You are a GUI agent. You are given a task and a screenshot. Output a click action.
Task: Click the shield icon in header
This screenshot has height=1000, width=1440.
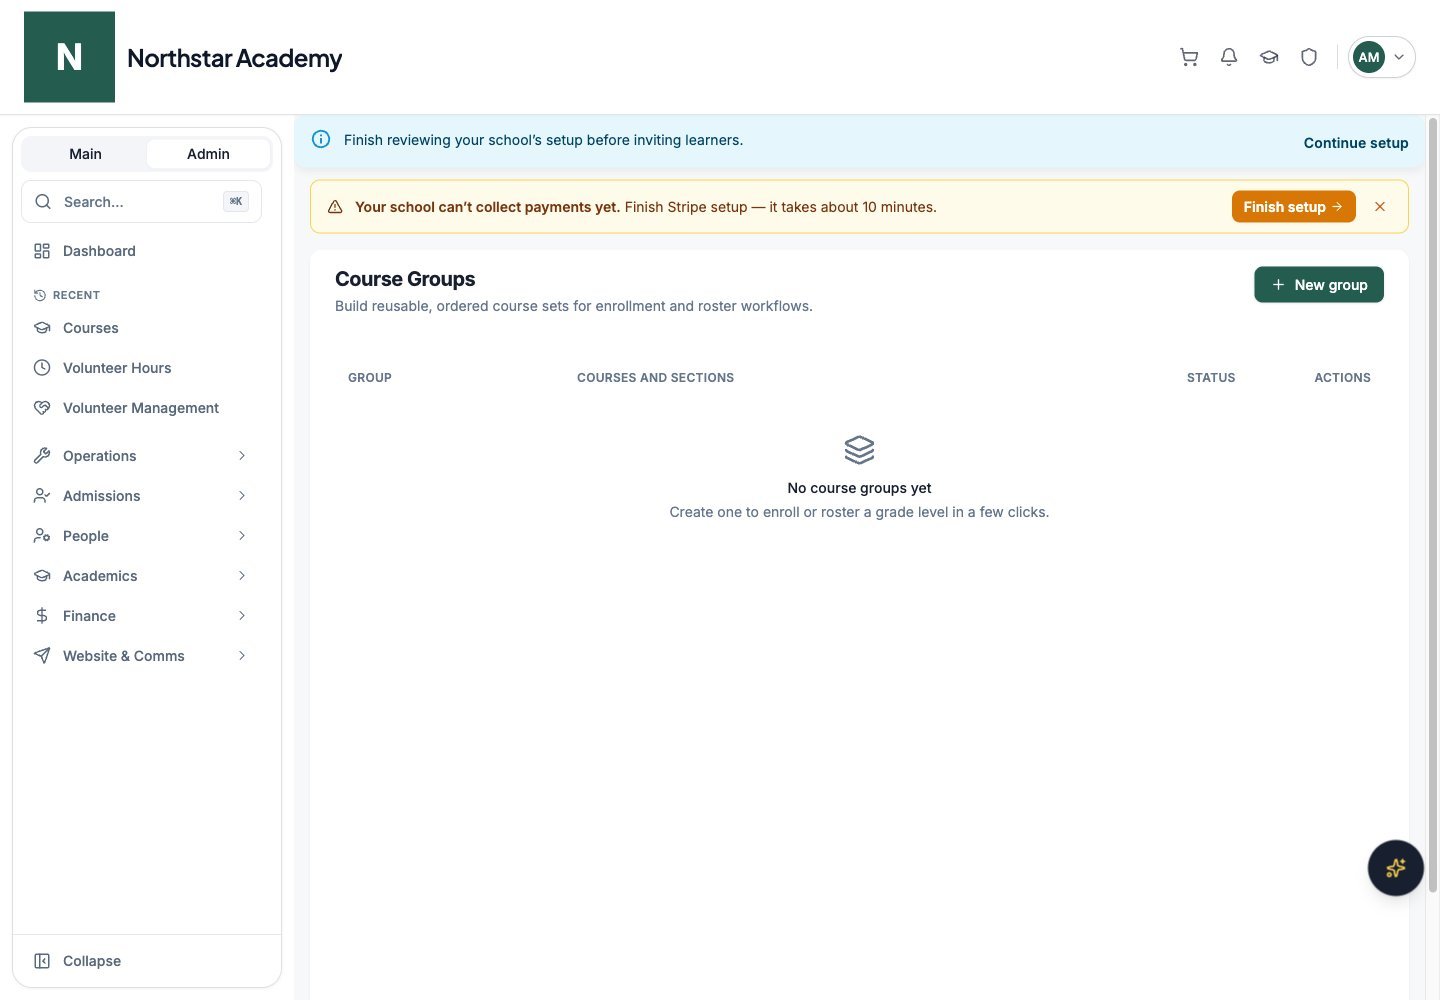1309,57
